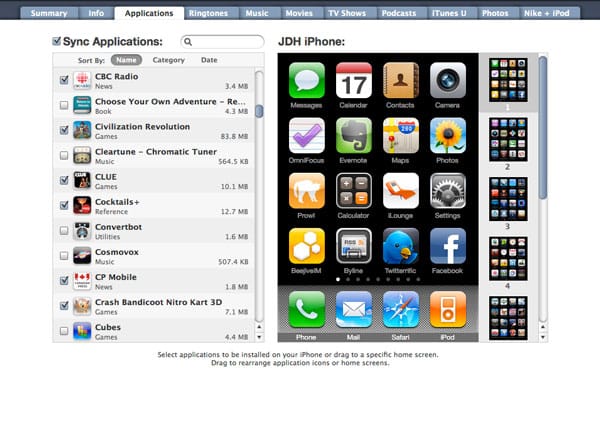Uncheck the Civilization Revolution checkbox
Viewport: 600px width, 422px height.
pyautogui.click(x=64, y=130)
